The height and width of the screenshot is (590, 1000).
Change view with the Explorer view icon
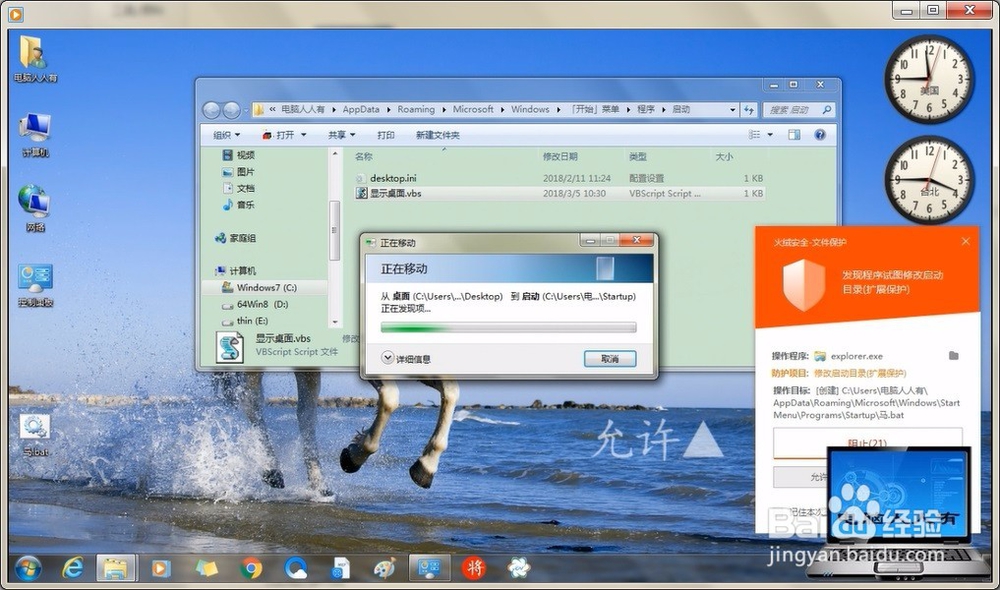(754, 135)
